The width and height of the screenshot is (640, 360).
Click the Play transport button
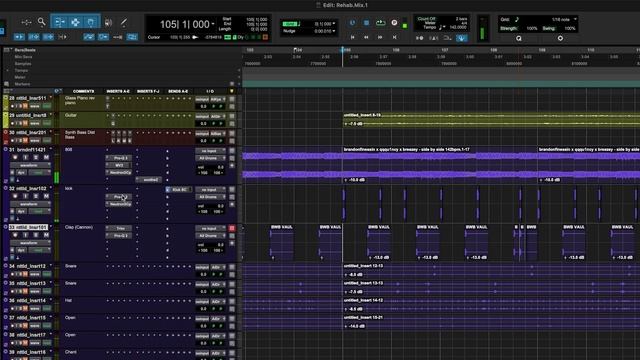click(380, 23)
